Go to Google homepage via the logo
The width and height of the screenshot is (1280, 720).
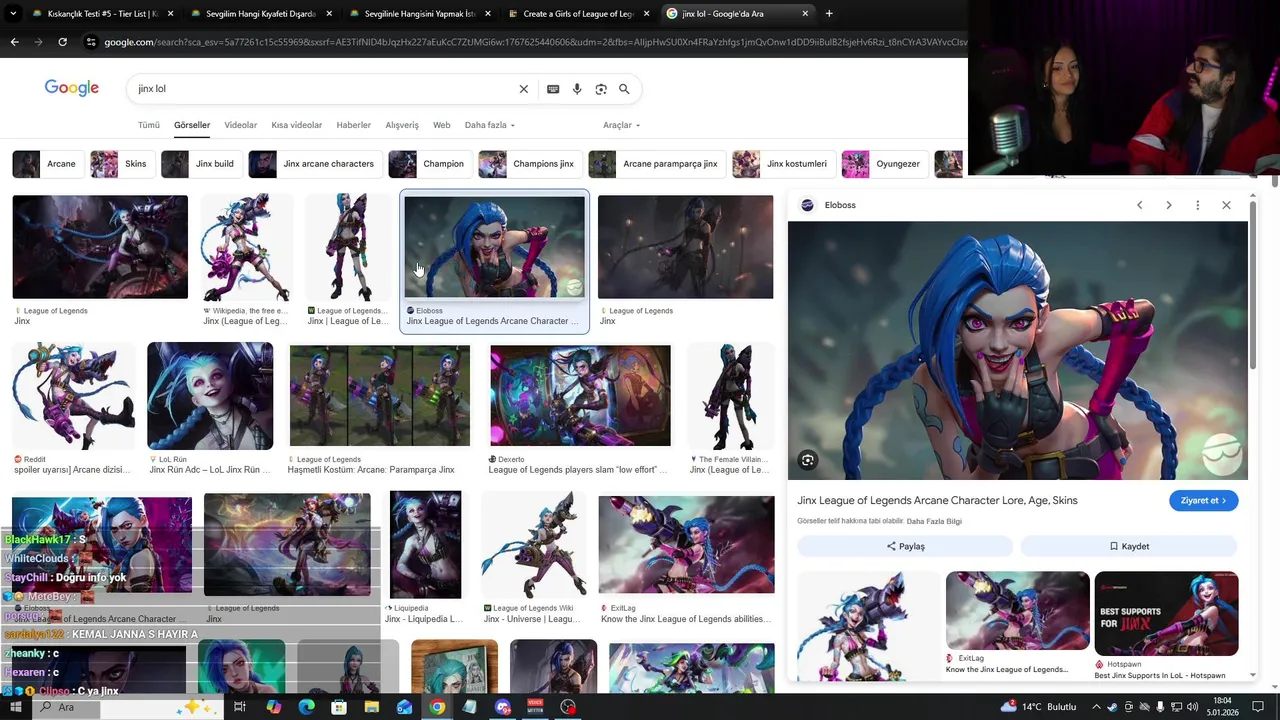pyautogui.click(x=72, y=88)
